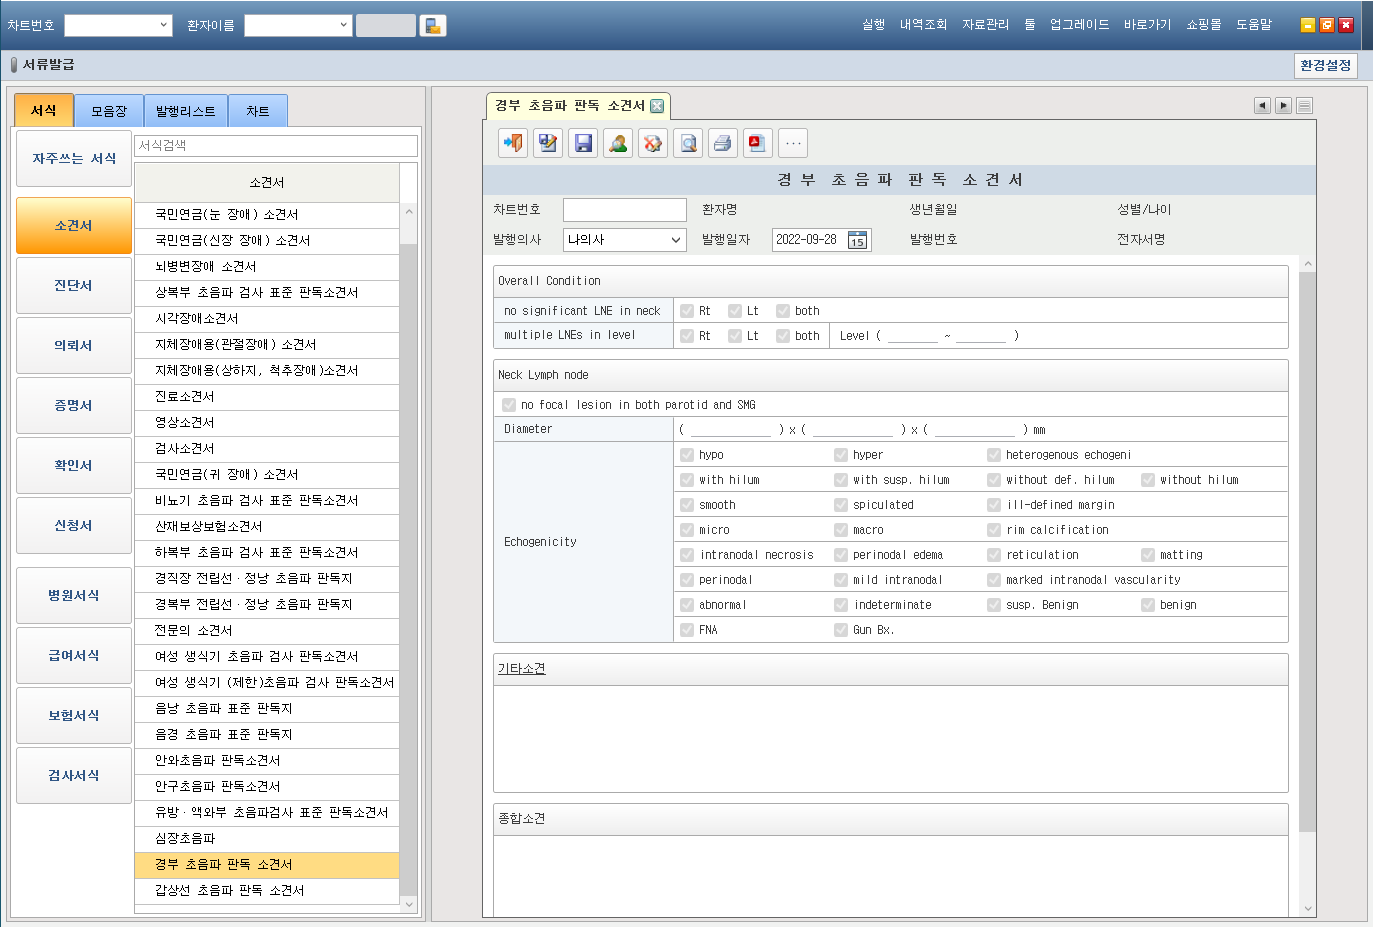Image resolution: width=1373 pixels, height=927 pixels.
Task: Switch to the 발행리스트 tab
Action: 185,111
